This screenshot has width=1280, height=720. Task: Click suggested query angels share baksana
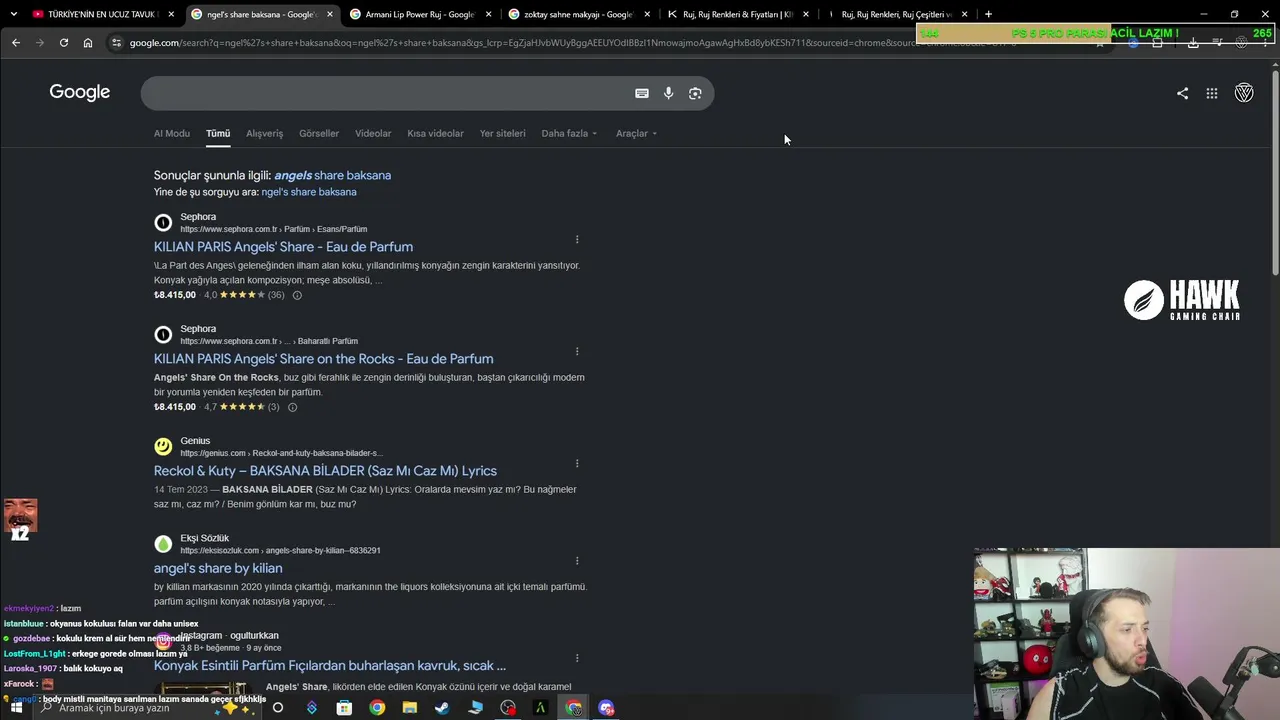tap(332, 175)
